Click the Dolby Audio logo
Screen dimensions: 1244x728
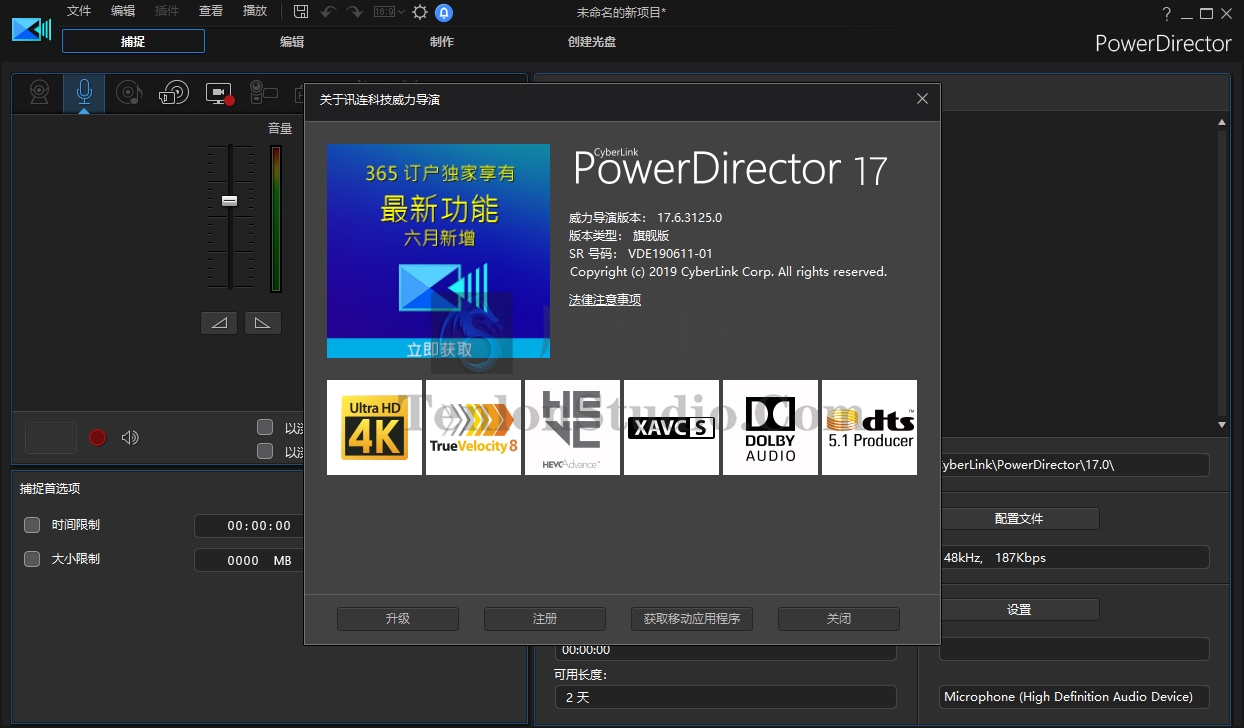770,427
